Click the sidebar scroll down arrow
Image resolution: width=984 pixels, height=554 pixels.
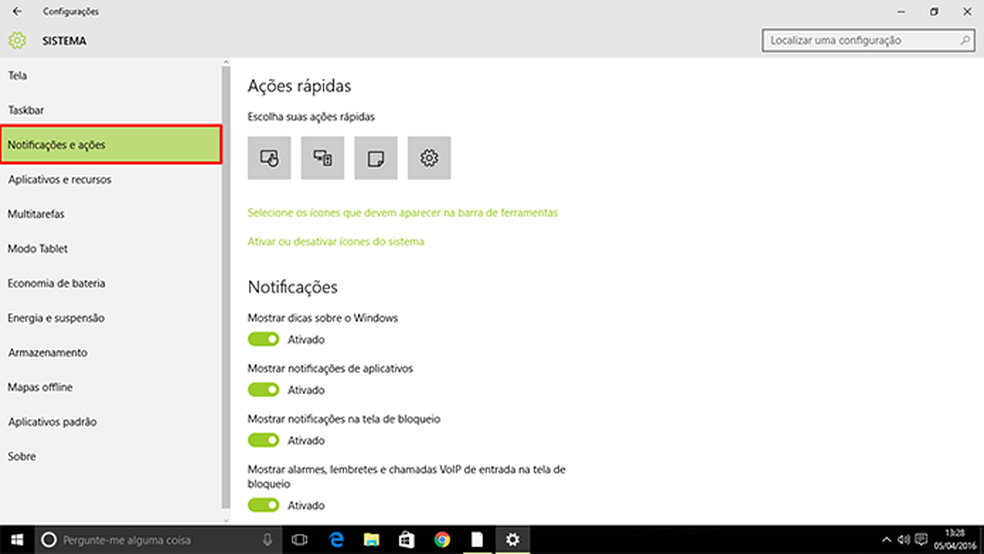coord(226,520)
